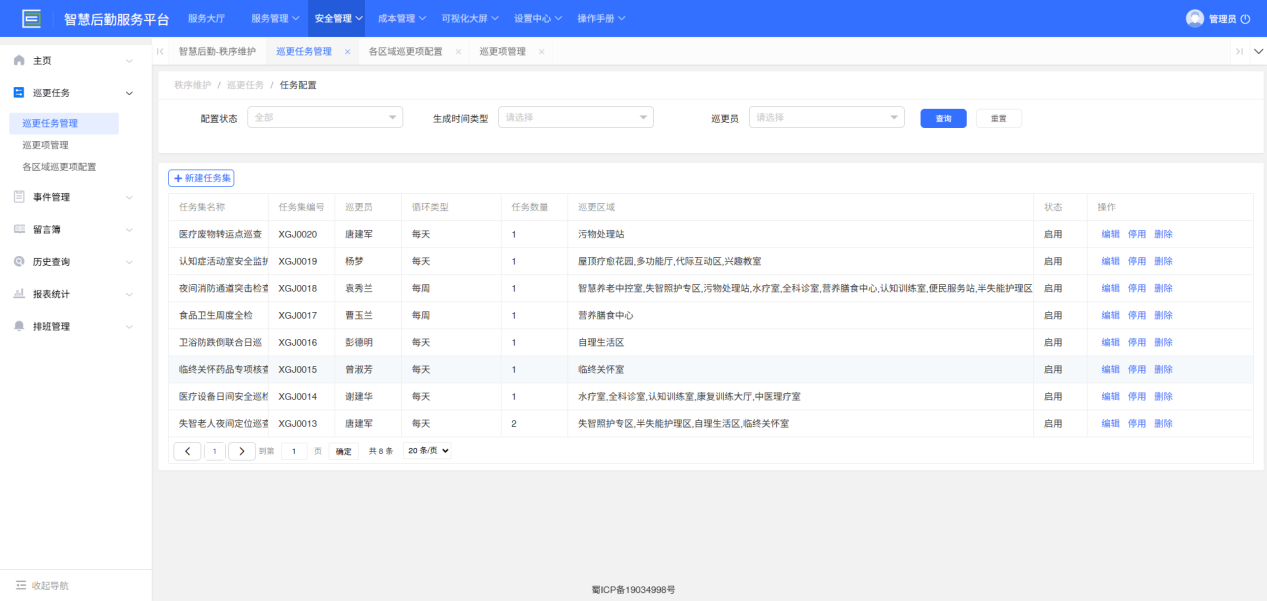Open the 配置状态 dropdown
The height and width of the screenshot is (601, 1267).
coord(325,117)
